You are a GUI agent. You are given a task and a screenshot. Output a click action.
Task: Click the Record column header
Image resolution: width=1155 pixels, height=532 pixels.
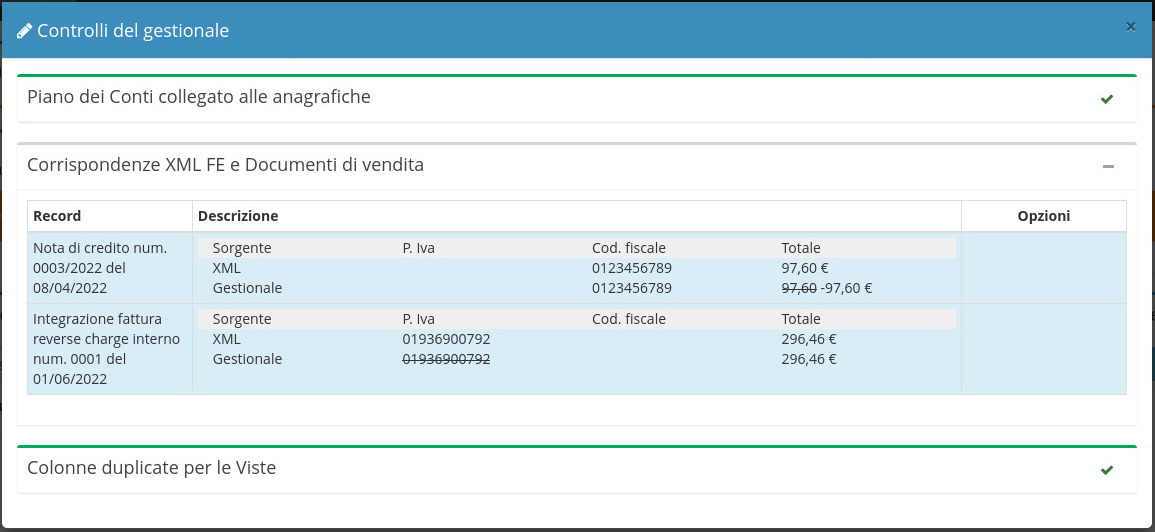pos(57,216)
